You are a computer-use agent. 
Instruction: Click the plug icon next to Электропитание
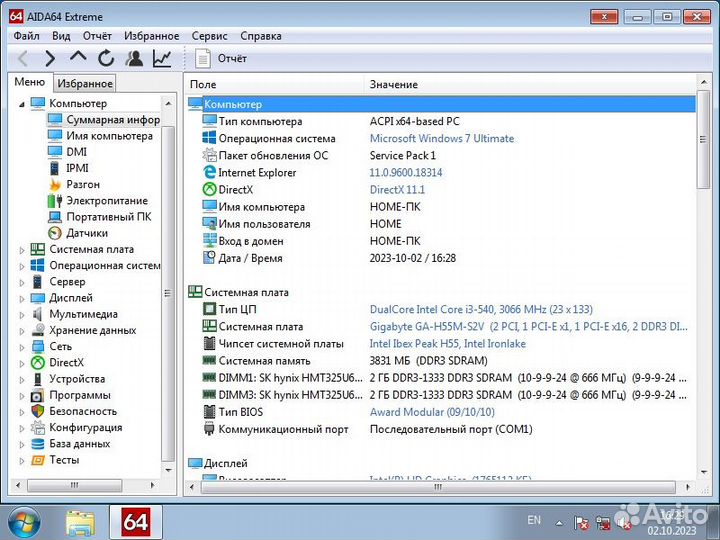pyautogui.click(x=55, y=201)
